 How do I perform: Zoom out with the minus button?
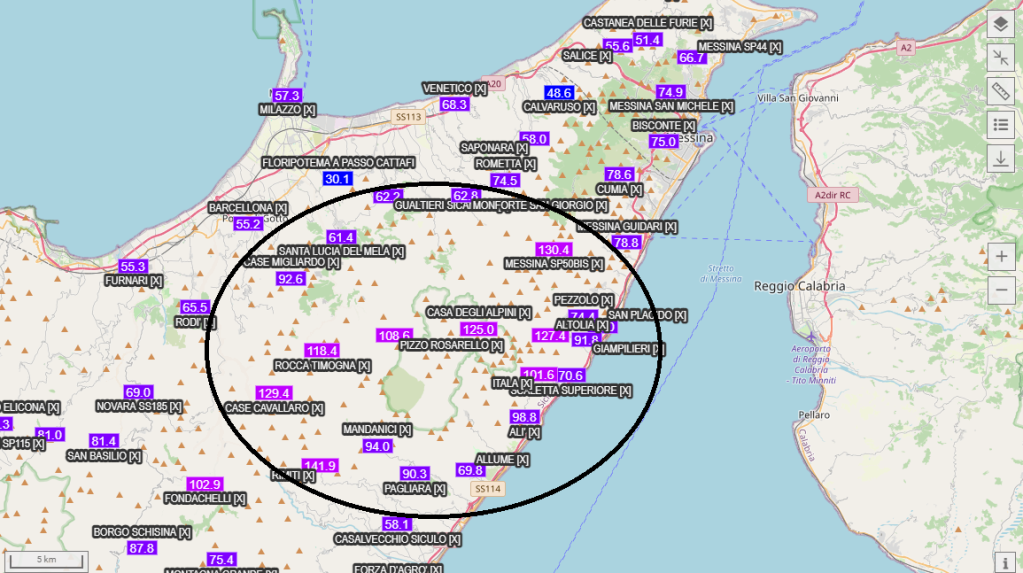(x=1001, y=290)
